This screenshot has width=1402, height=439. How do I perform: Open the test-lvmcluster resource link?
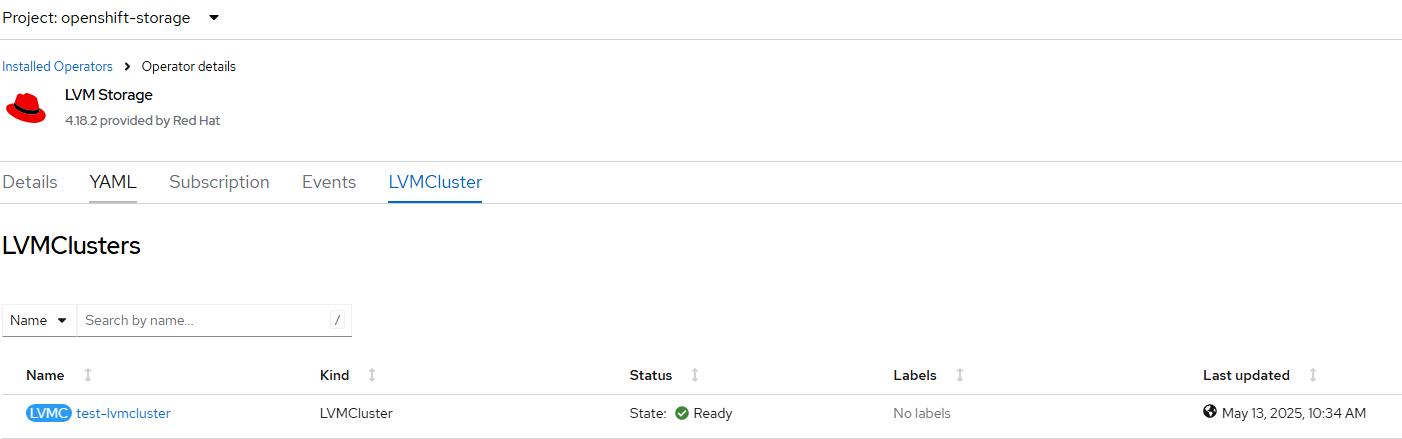coord(123,413)
